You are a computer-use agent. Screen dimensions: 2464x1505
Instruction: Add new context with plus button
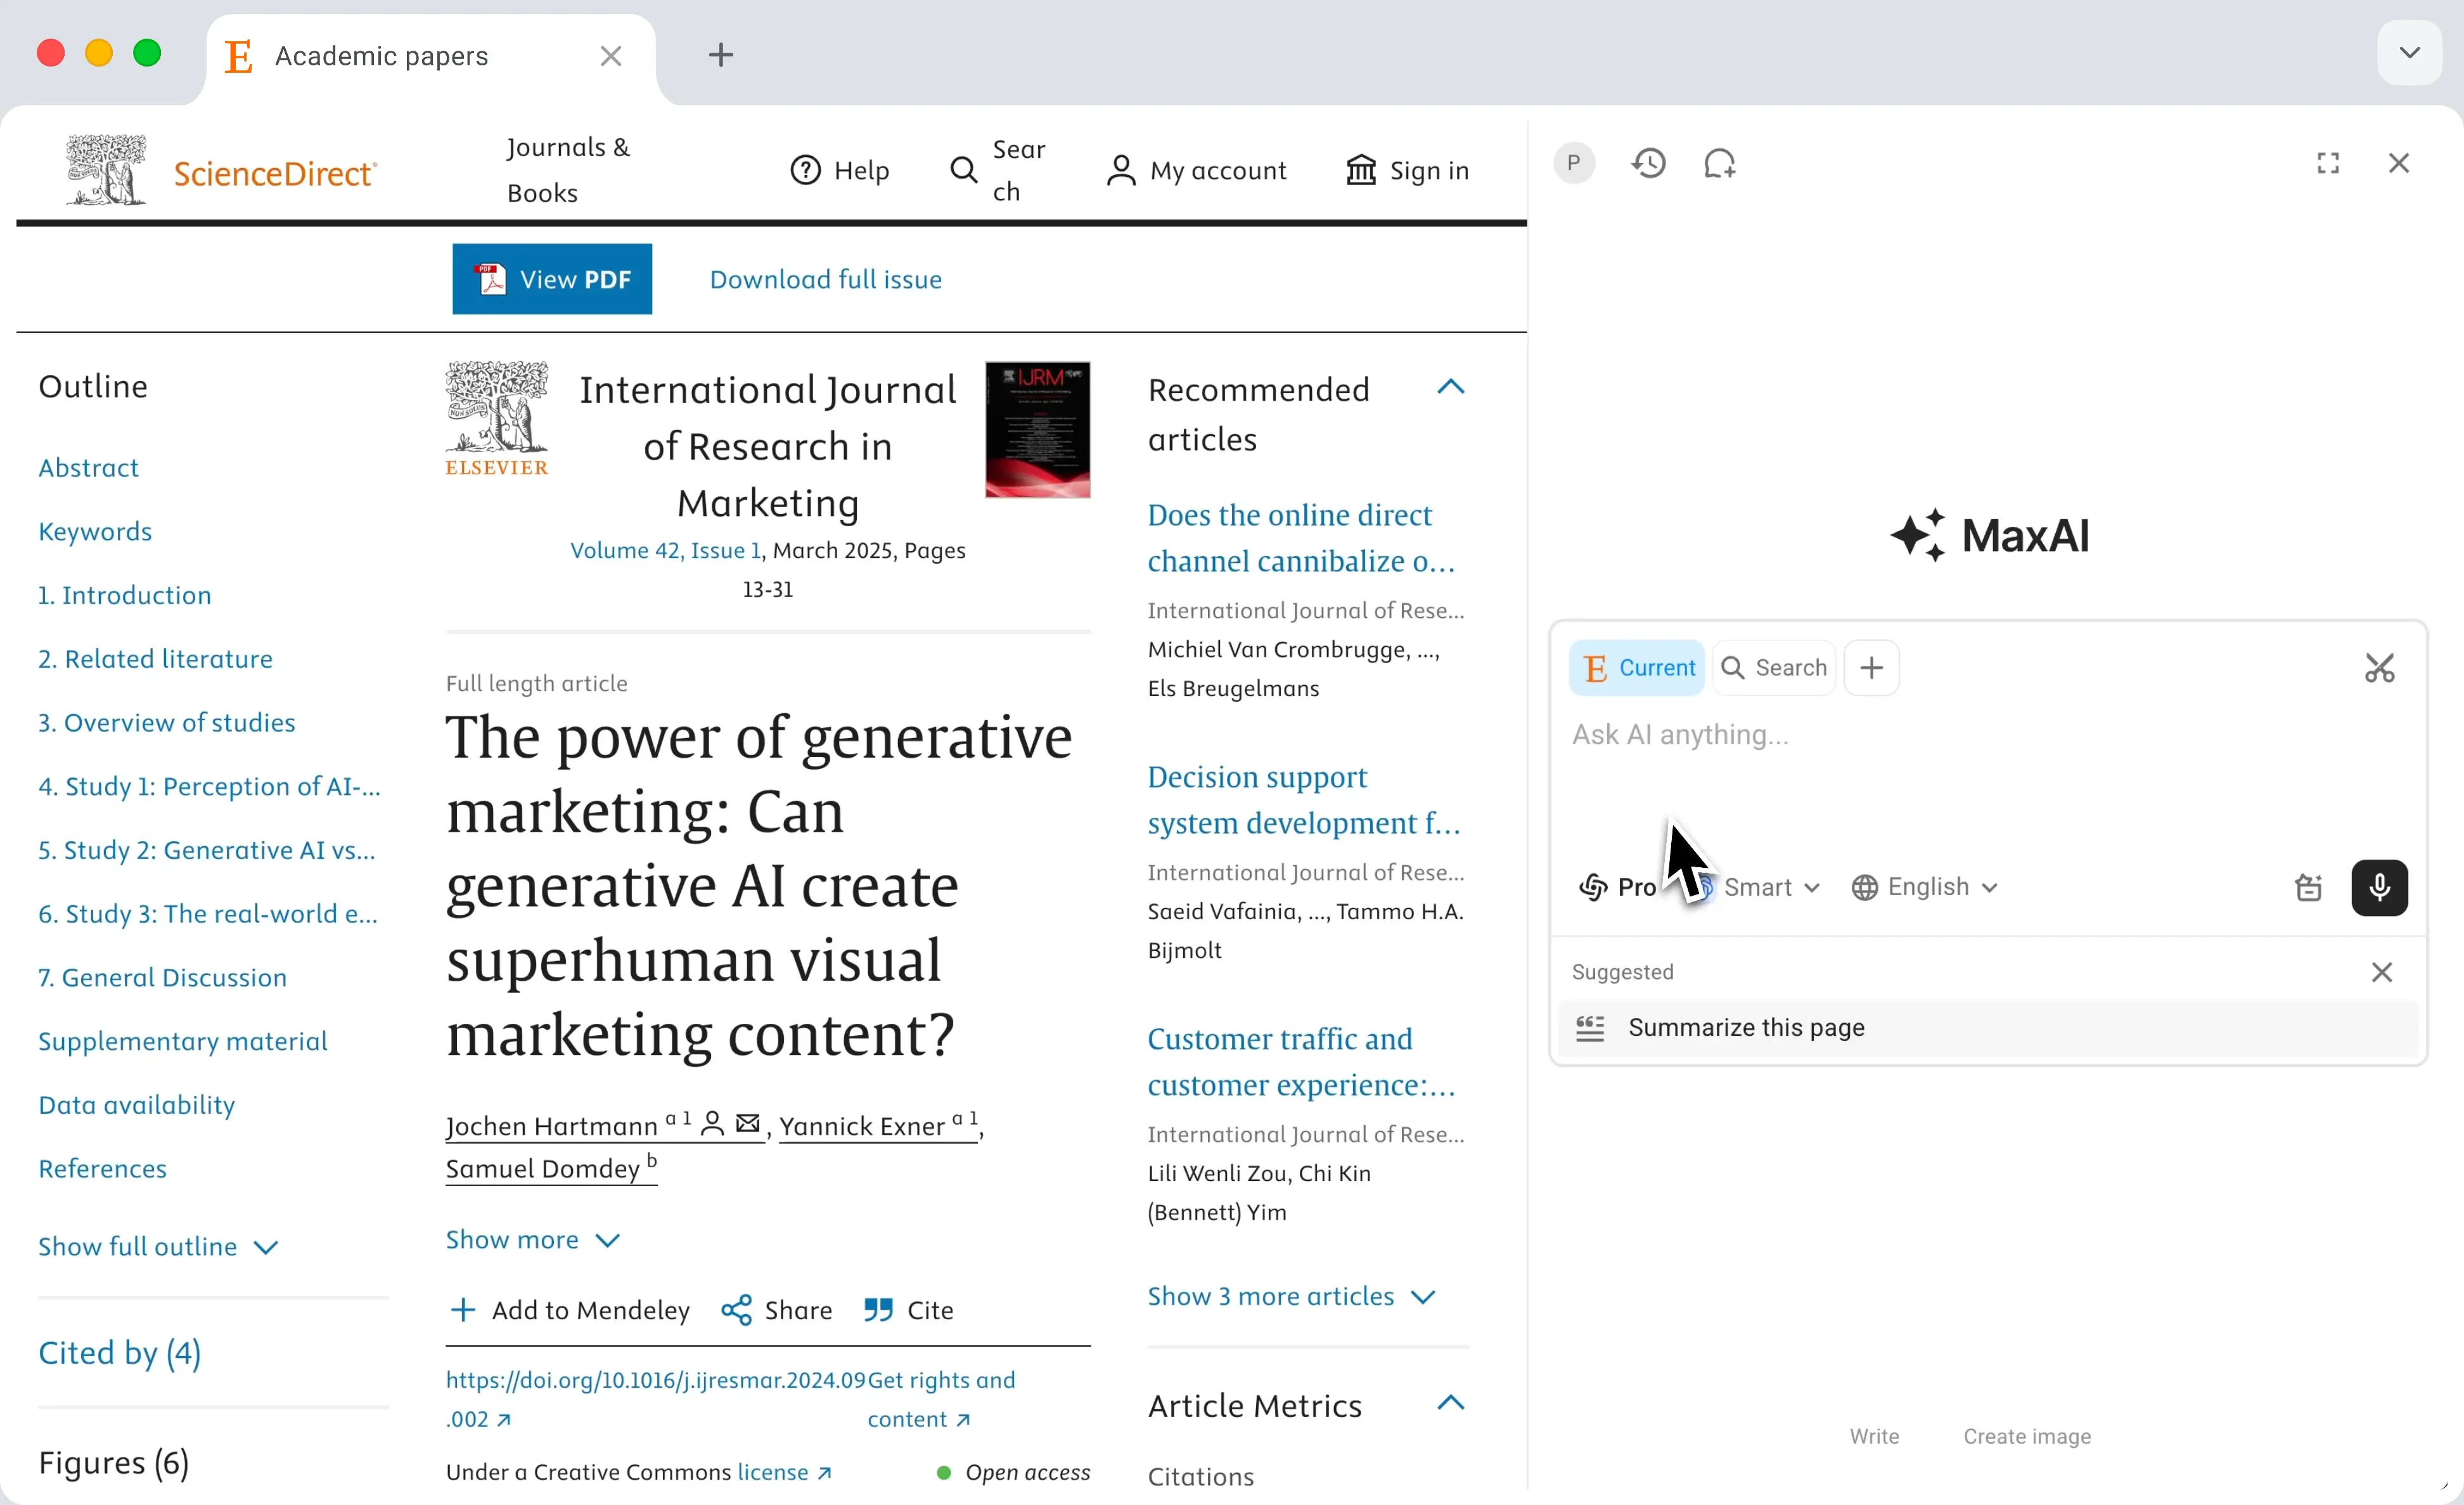(x=1871, y=667)
